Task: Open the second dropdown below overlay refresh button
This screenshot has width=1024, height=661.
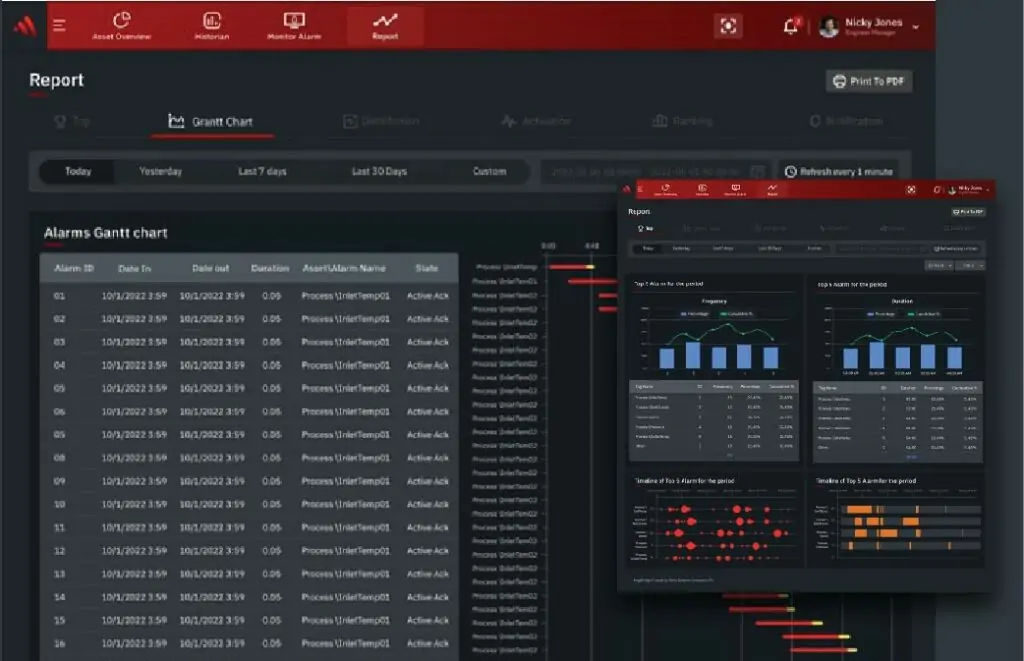Action: (972, 265)
